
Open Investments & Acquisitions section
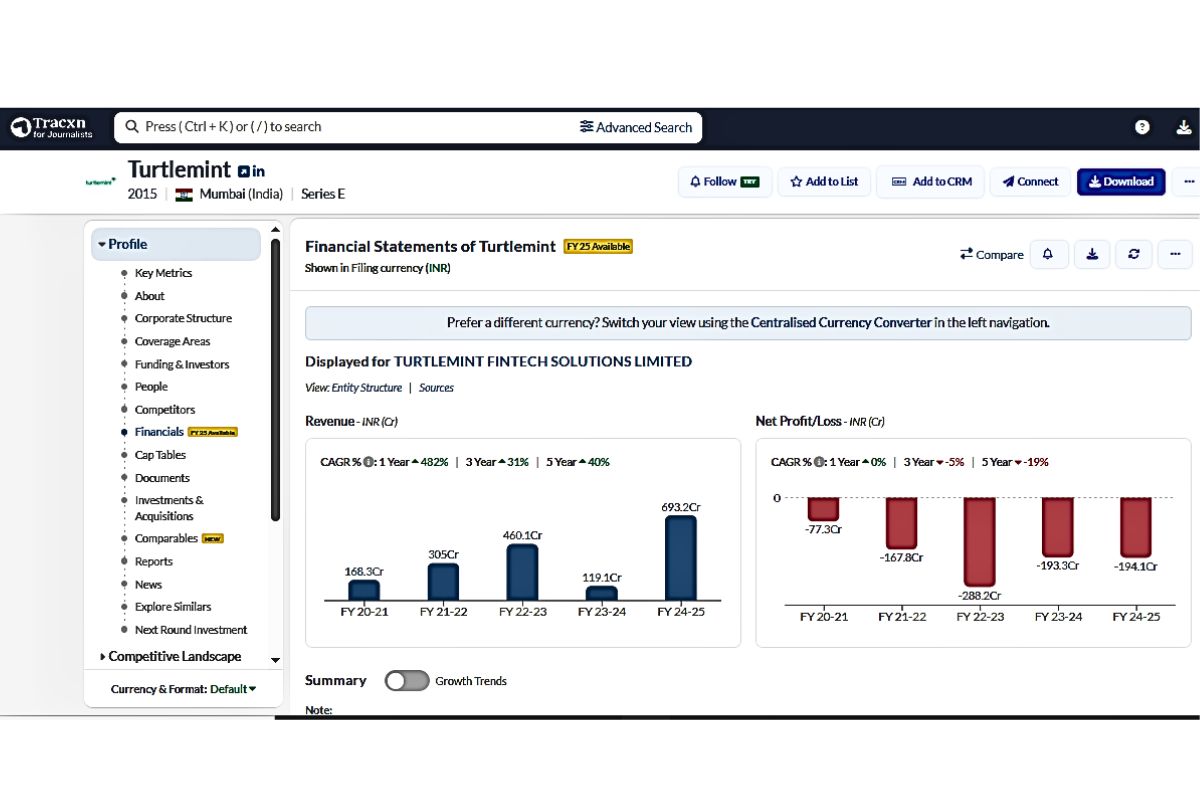[169, 508]
